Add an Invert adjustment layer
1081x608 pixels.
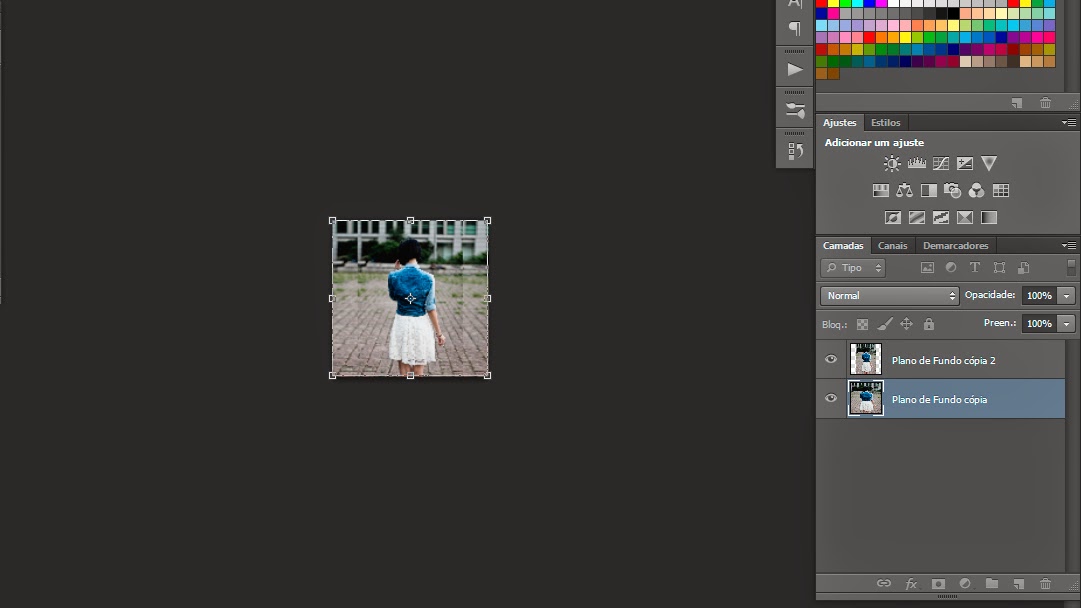892,218
